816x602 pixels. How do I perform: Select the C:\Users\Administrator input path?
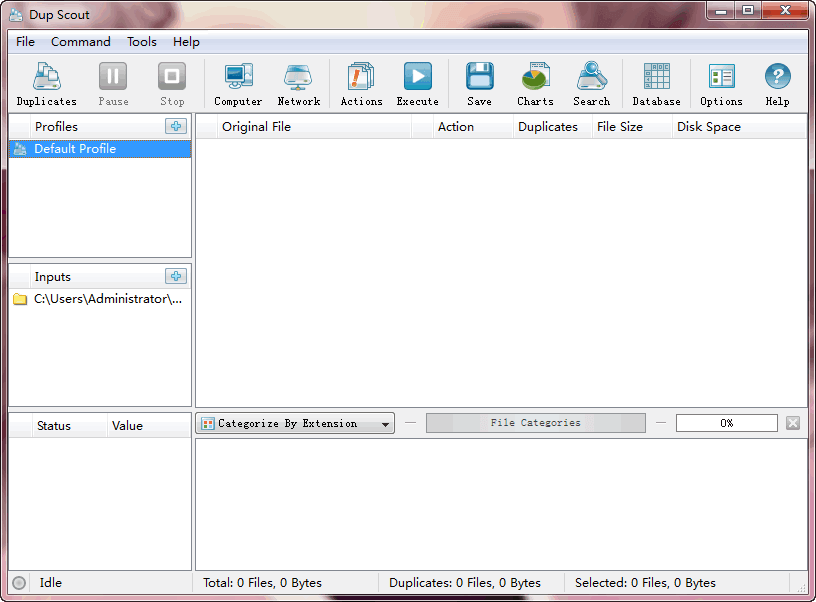pos(100,299)
